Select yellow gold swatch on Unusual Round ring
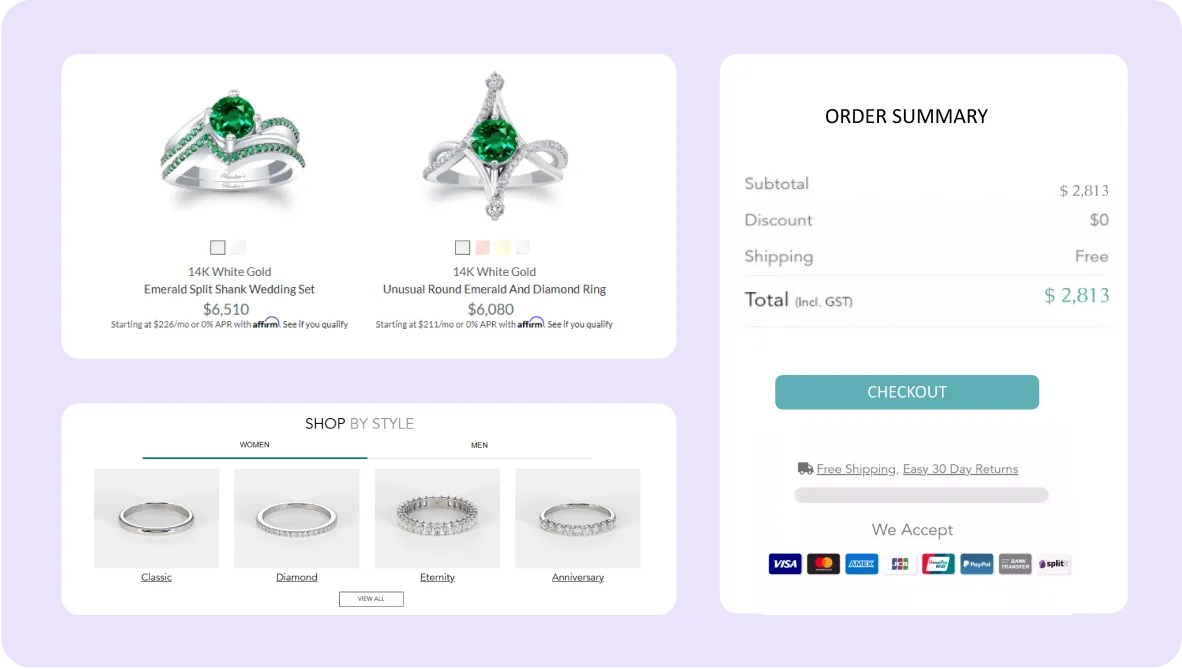Viewport: 1182px width, 669px height. (x=503, y=247)
